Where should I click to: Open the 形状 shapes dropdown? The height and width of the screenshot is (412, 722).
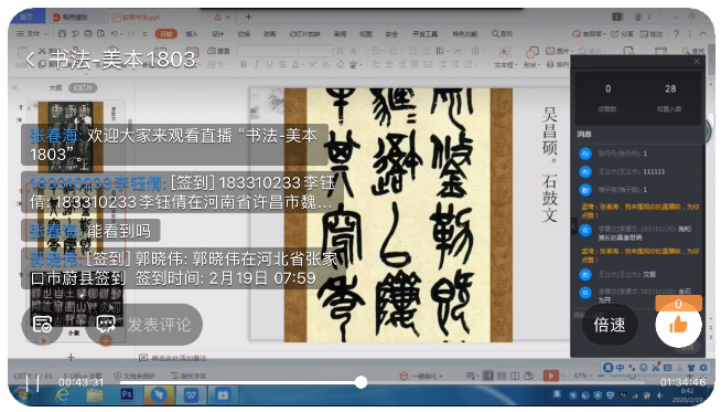click(x=532, y=57)
